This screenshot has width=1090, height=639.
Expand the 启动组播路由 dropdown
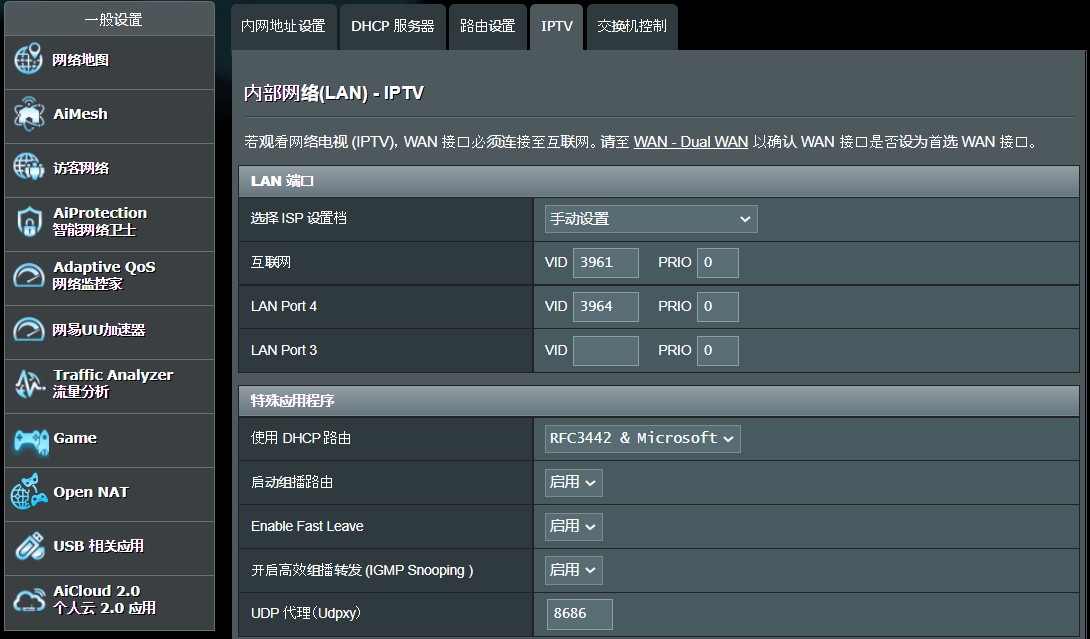click(x=573, y=482)
